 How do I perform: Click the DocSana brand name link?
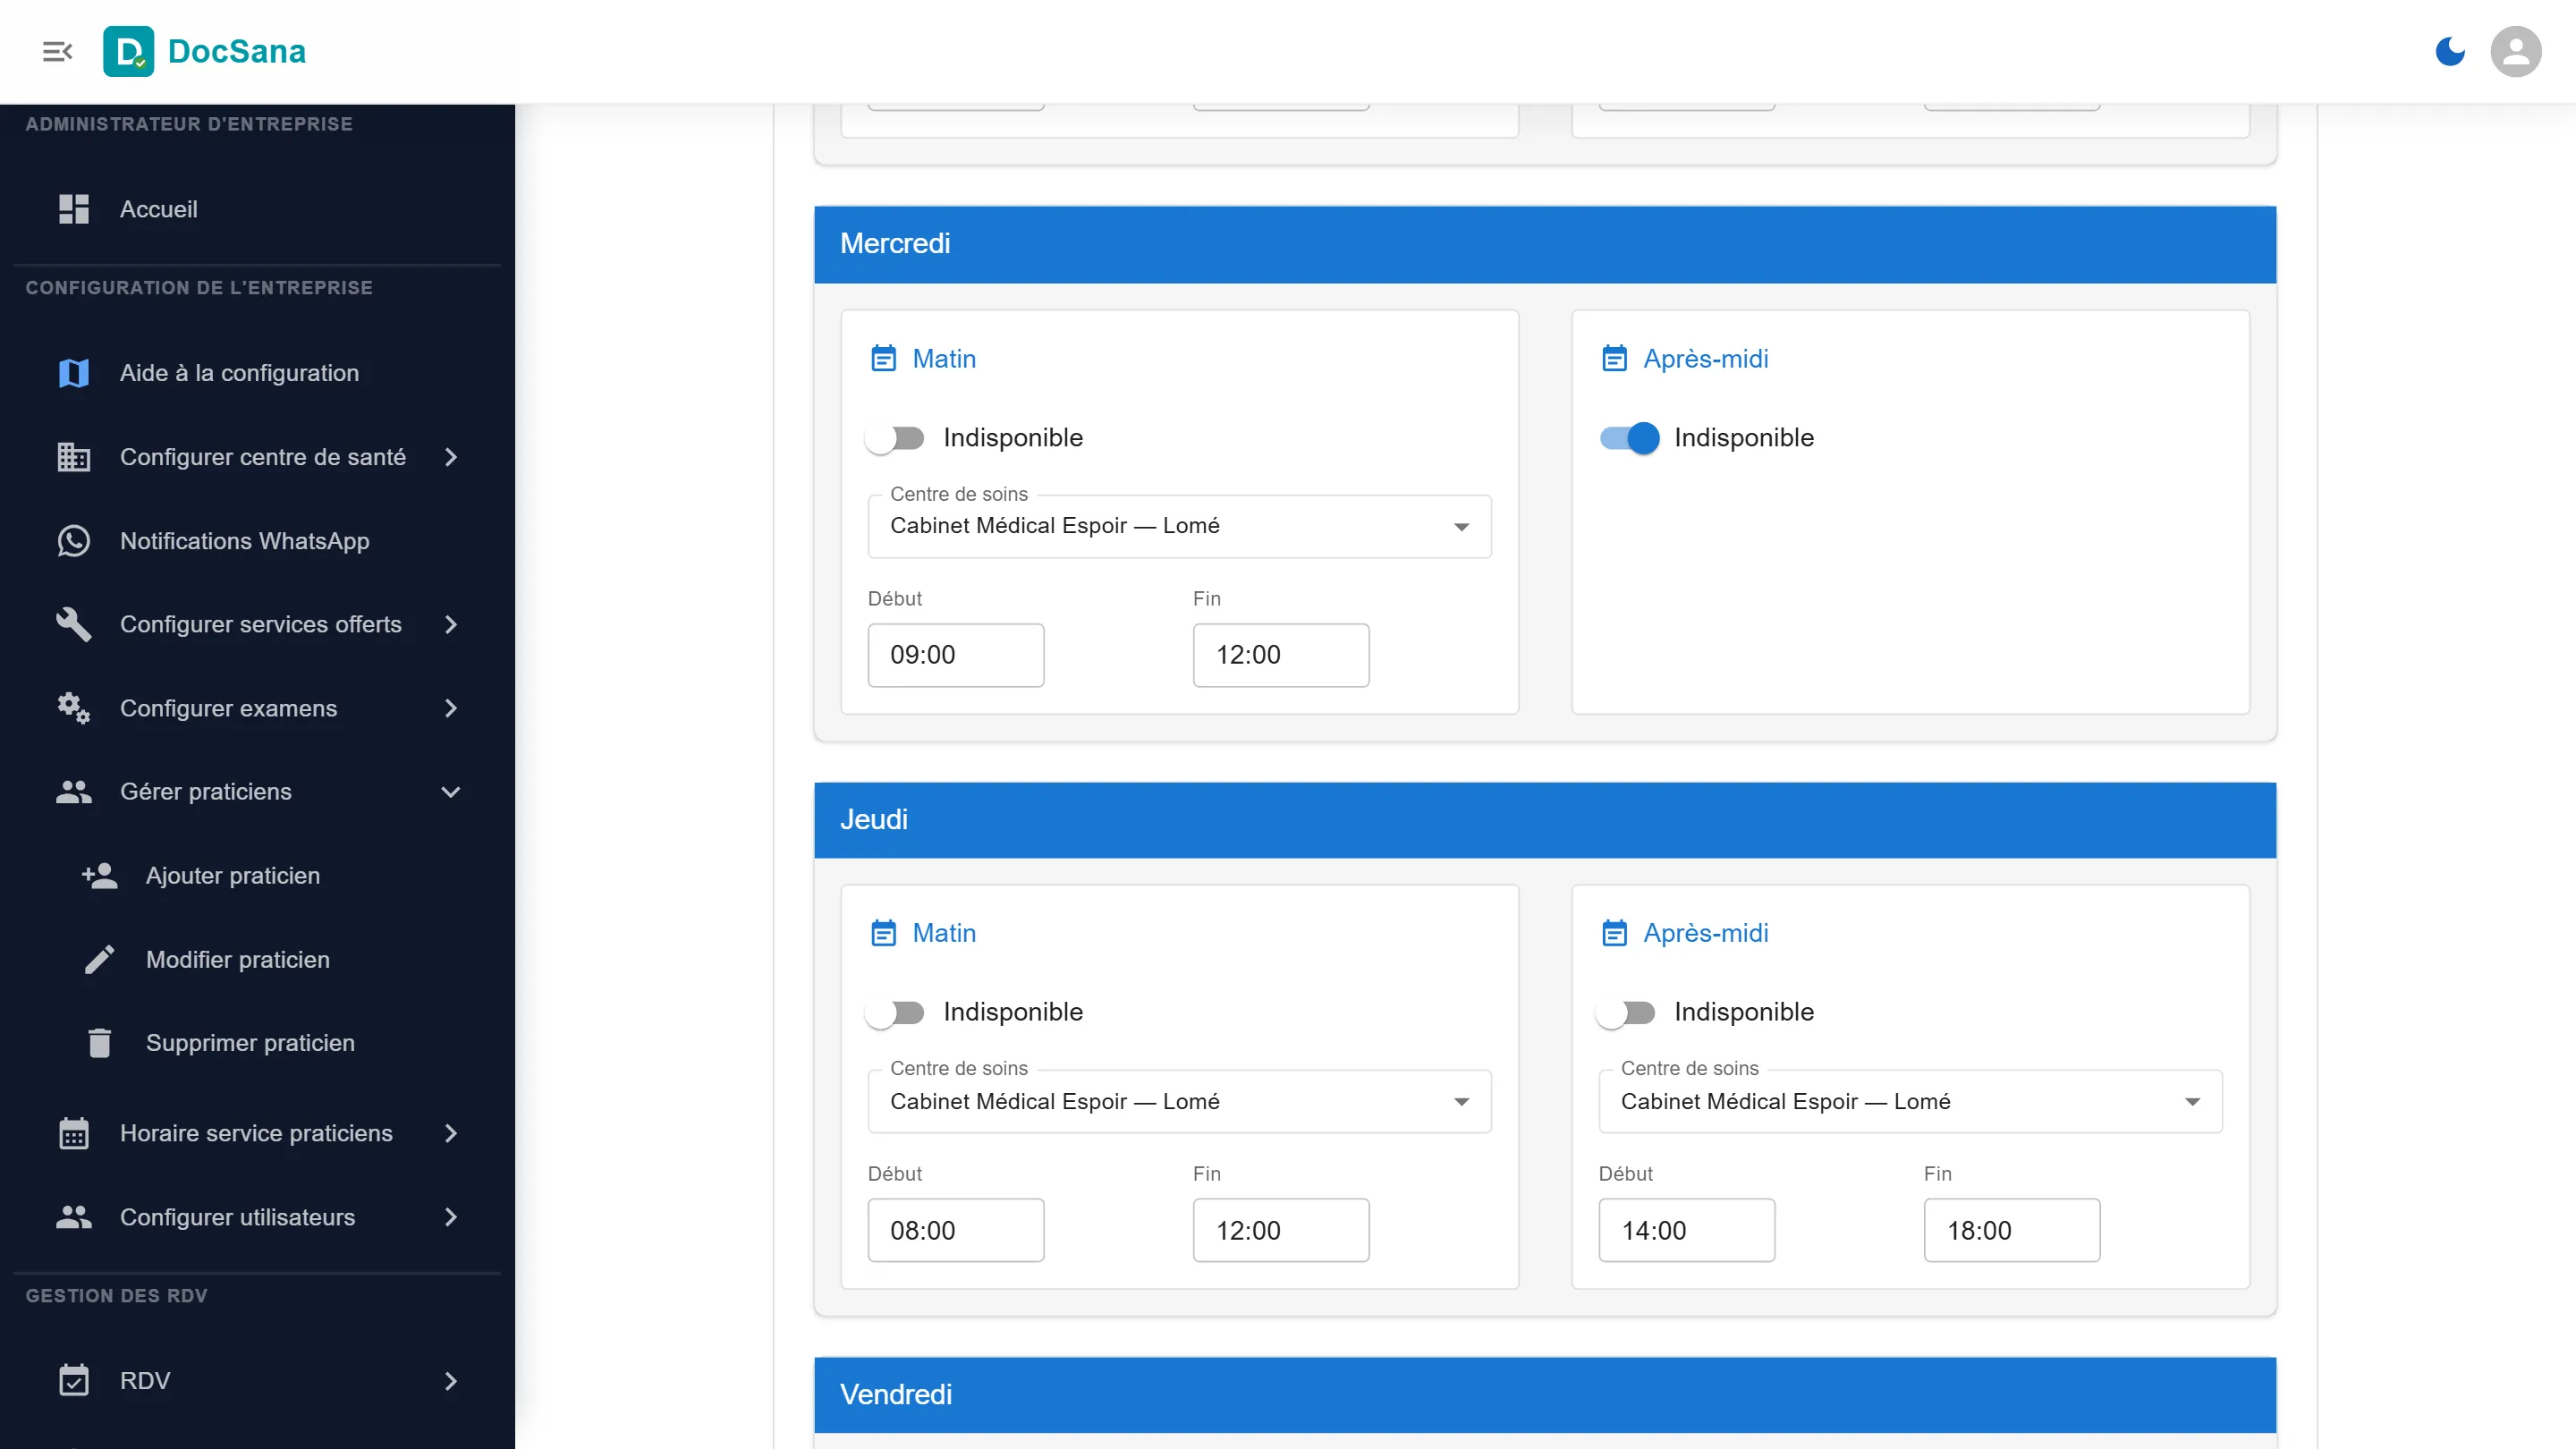(237, 51)
